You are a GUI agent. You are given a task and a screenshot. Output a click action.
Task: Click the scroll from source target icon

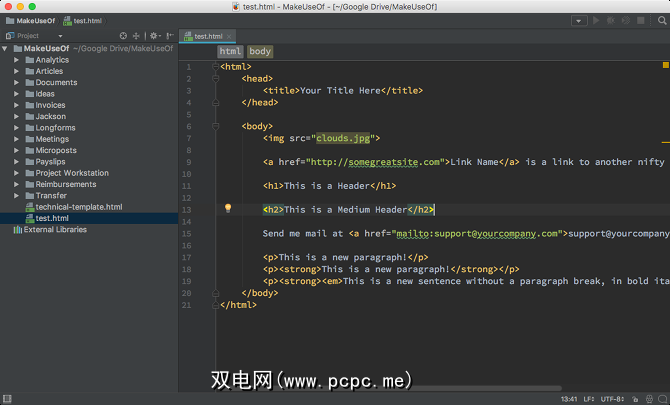coord(124,35)
